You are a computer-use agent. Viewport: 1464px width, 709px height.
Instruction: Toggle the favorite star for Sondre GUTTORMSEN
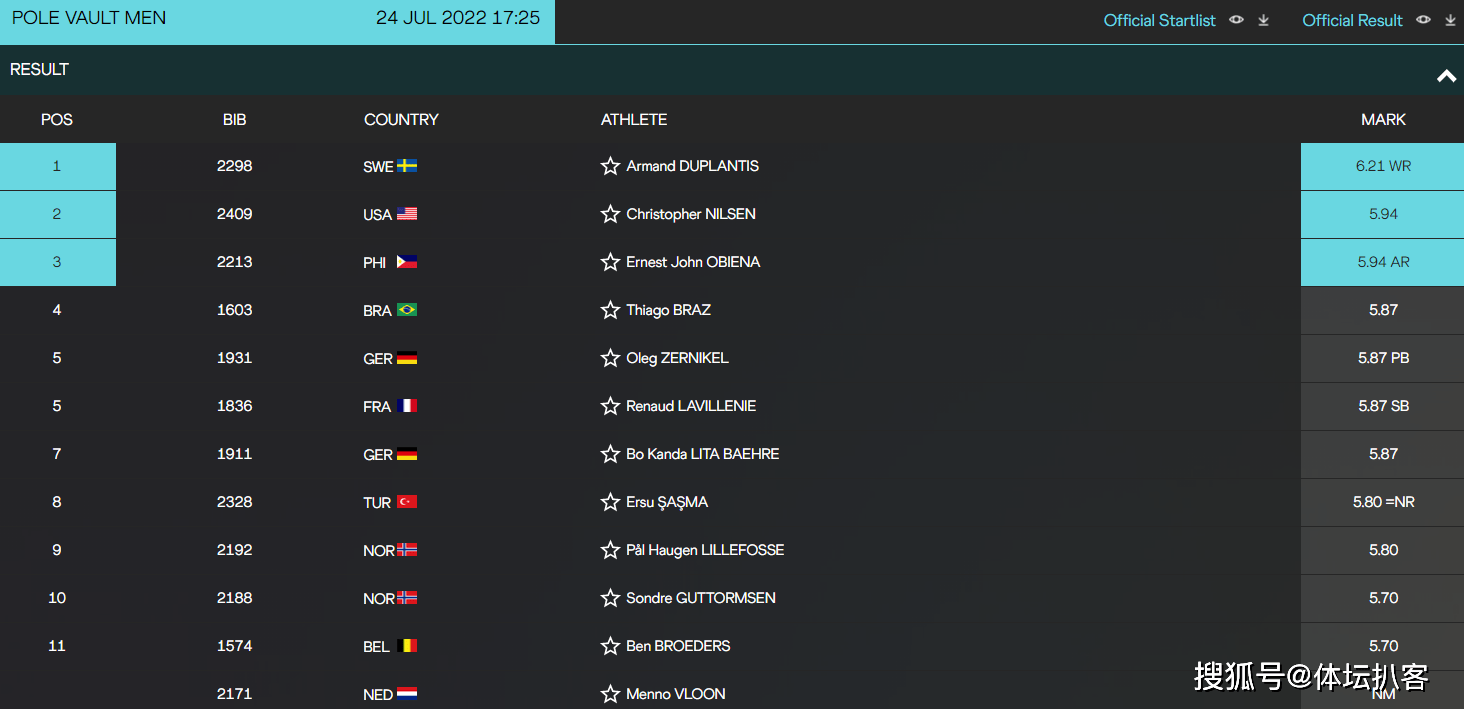coord(610,598)
